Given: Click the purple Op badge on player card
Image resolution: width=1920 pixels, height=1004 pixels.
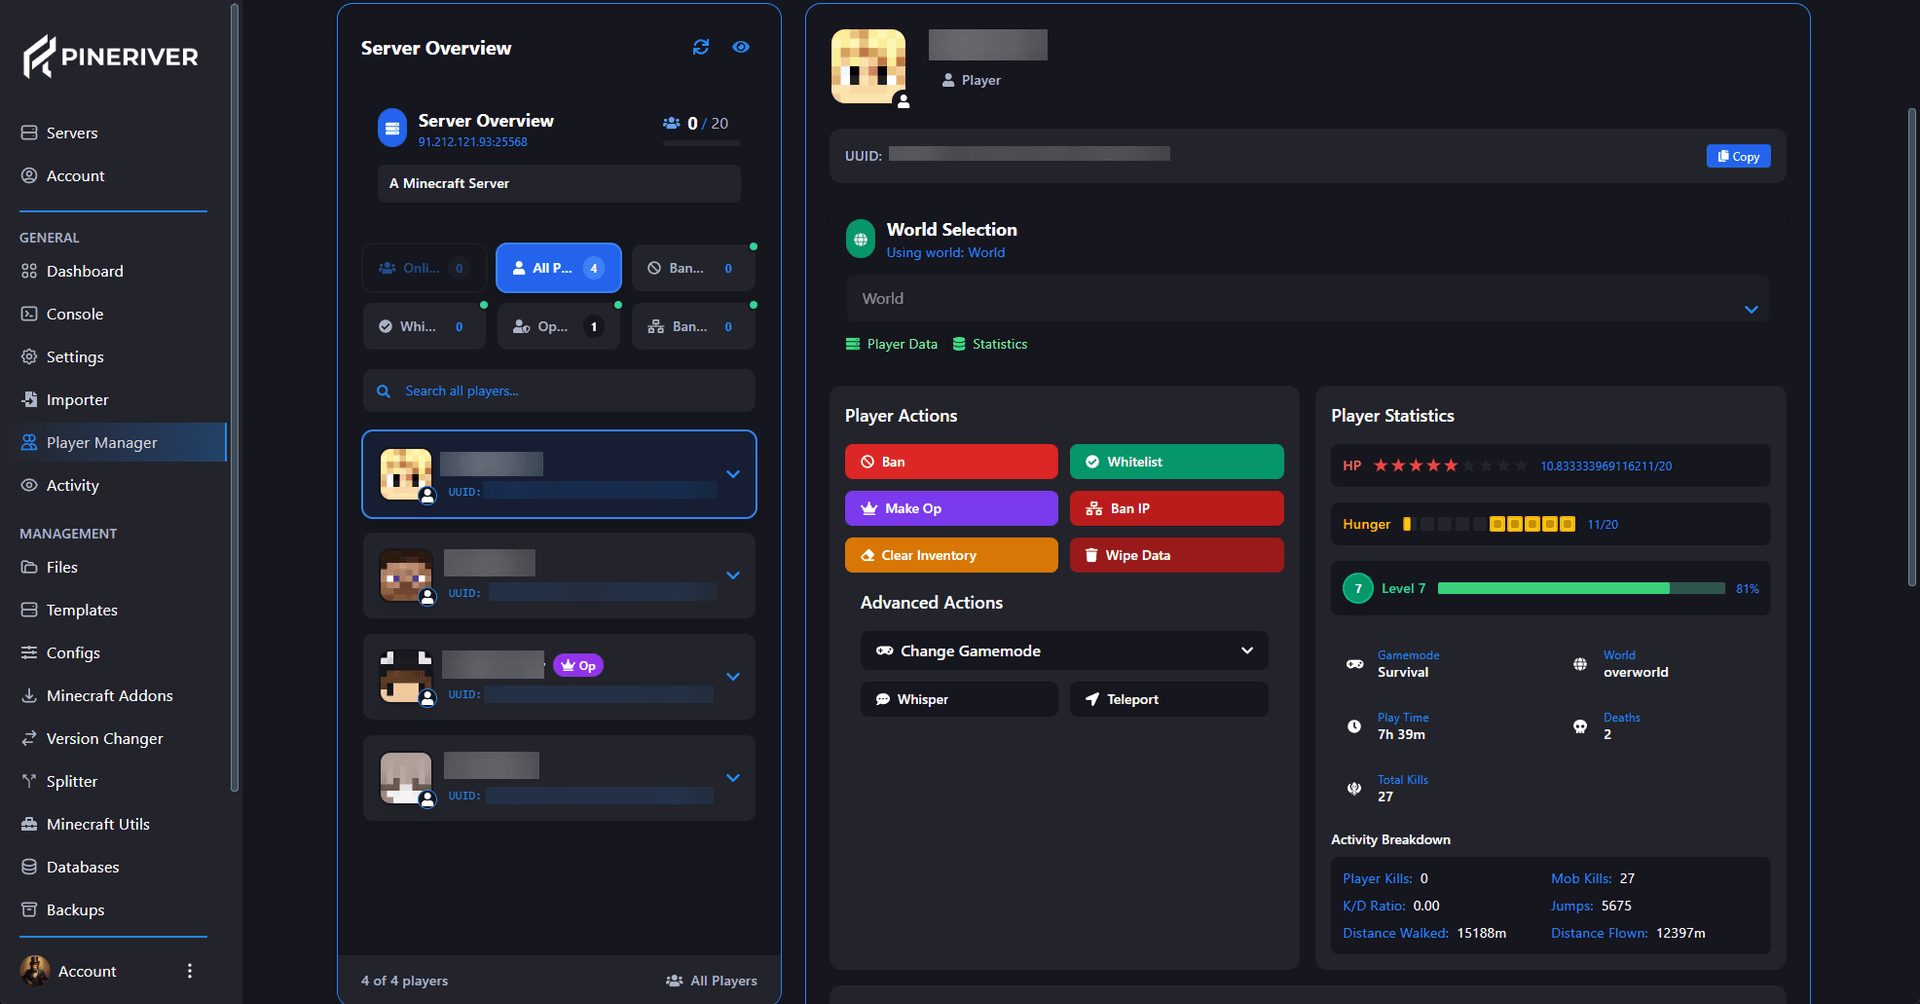Looking at the screenshot, I should tap(578, 666).
